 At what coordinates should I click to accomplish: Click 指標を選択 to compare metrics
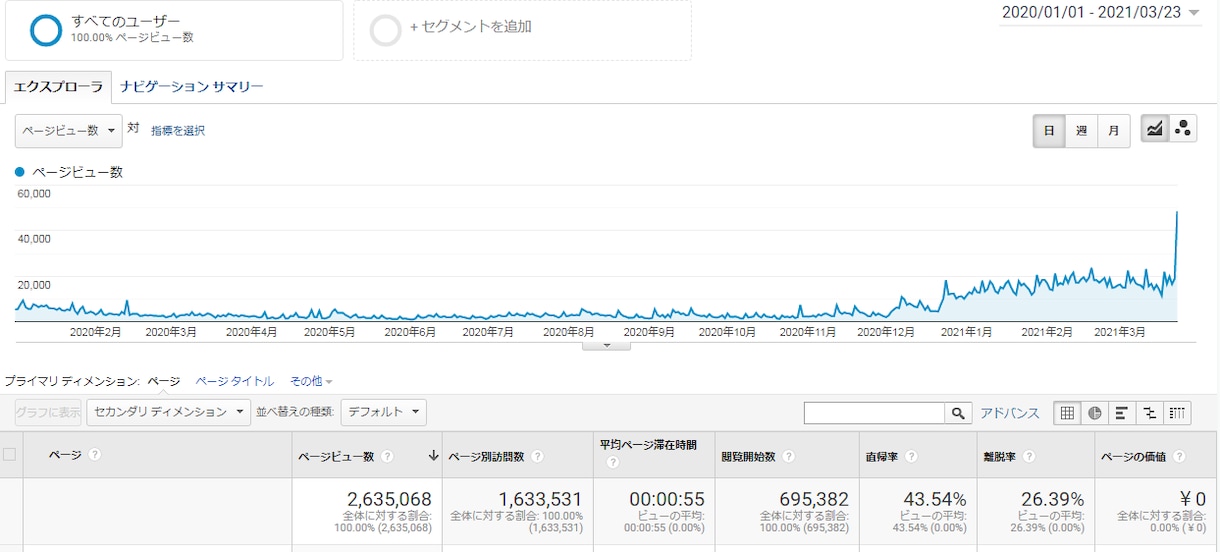(178, 130)
